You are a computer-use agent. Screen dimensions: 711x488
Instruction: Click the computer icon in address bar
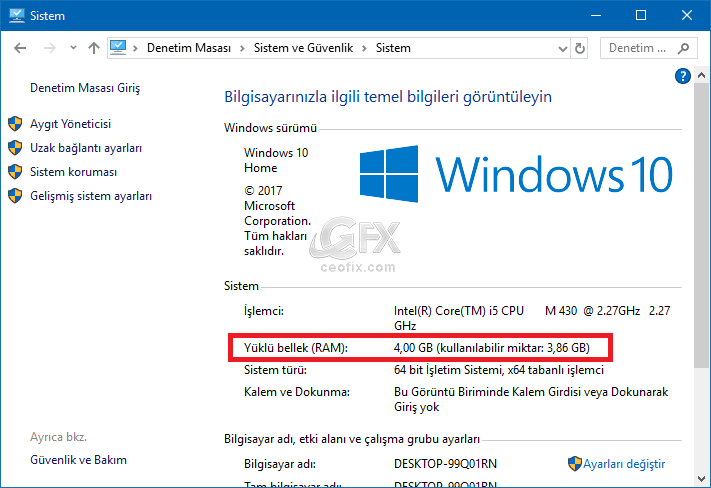coord(118,47)
